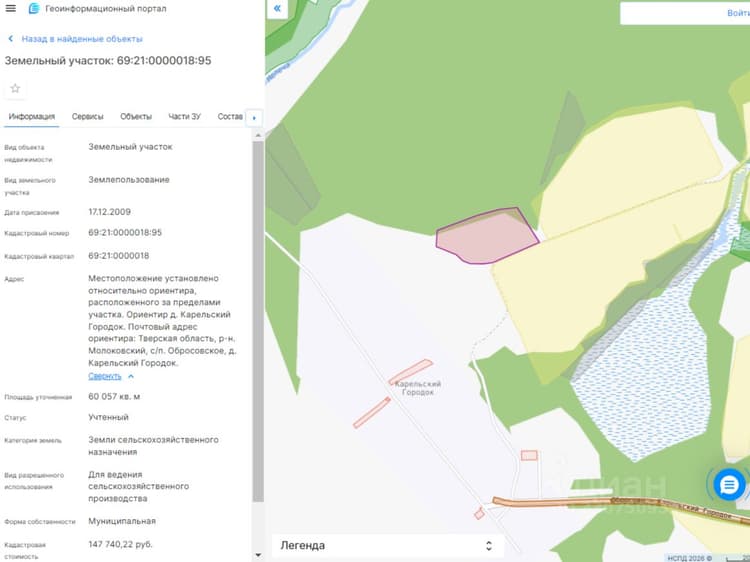The image size is (750, 562).
Task: Click the Войти login button
Action: tap(738, 13)
